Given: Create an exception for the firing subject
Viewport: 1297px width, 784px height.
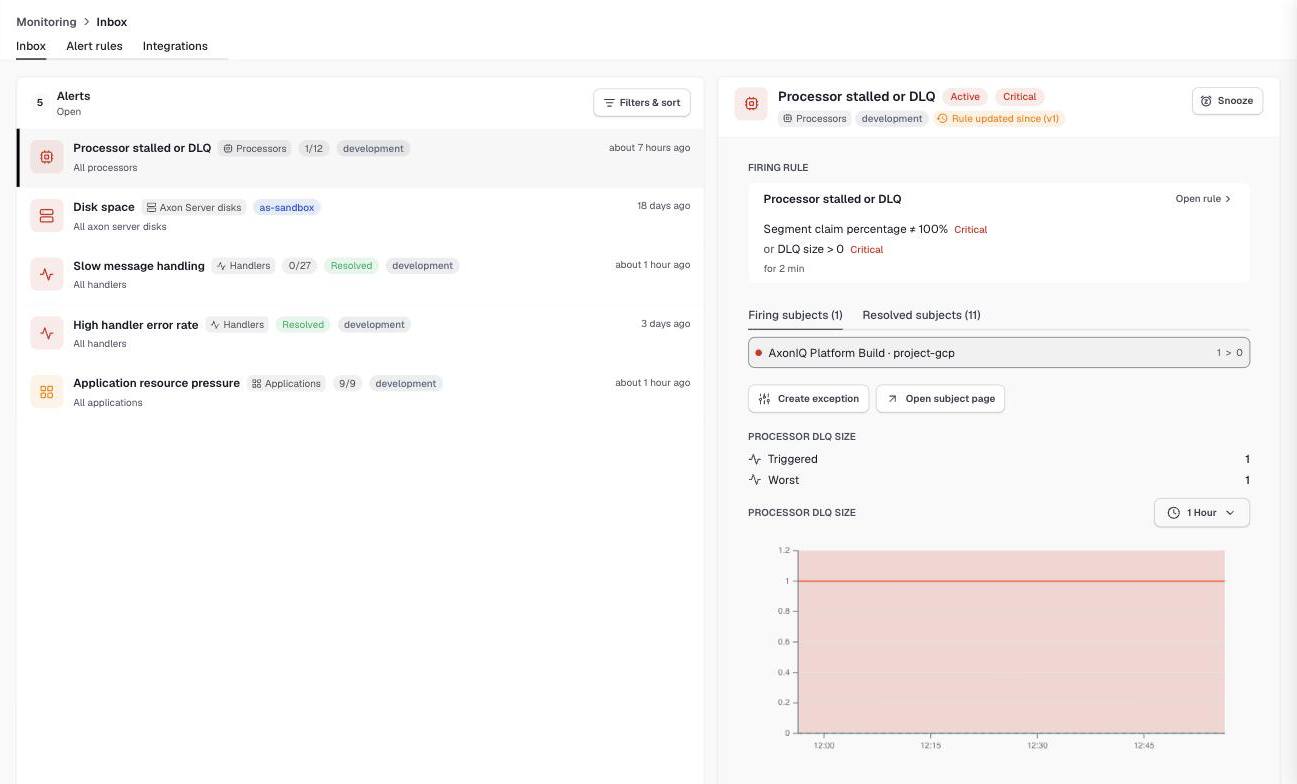Looking at the screenshot, I should (x=809, y=399).
